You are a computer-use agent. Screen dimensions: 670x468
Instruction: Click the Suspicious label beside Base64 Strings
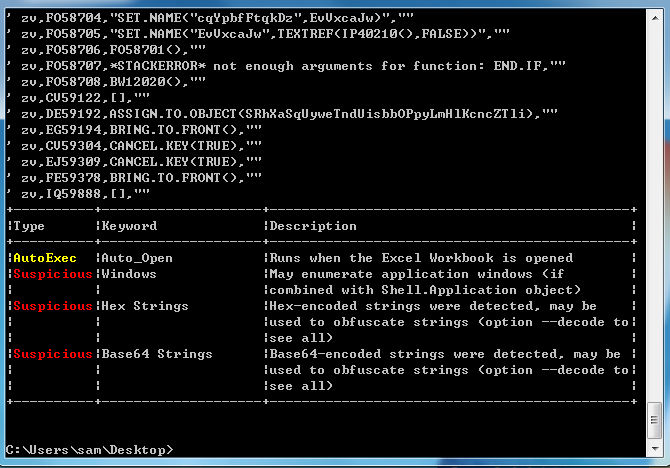pos(53,354)
